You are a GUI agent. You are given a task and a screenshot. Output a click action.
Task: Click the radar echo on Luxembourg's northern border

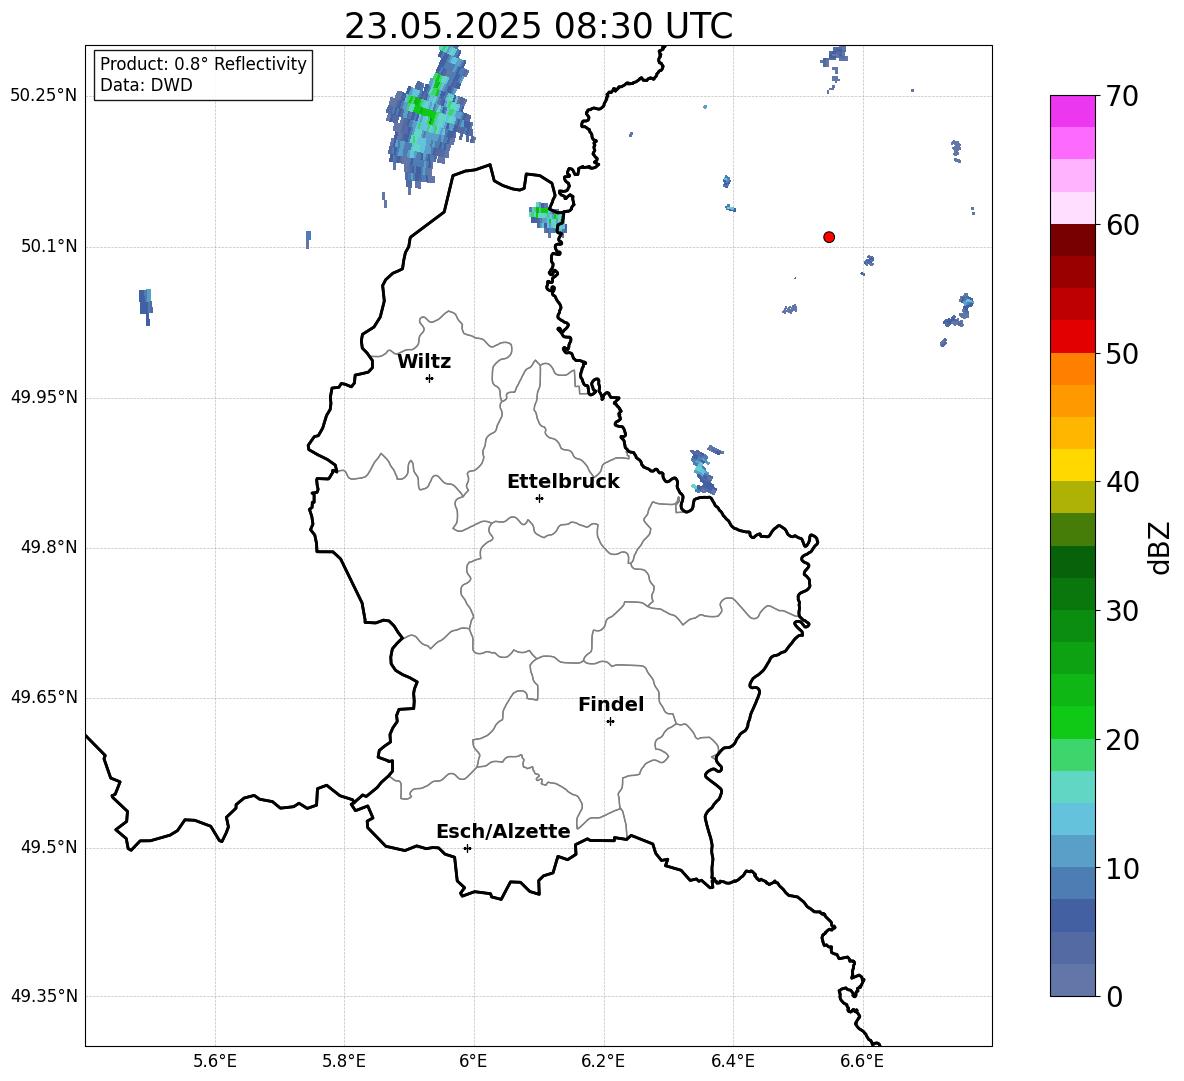point(547,219)
